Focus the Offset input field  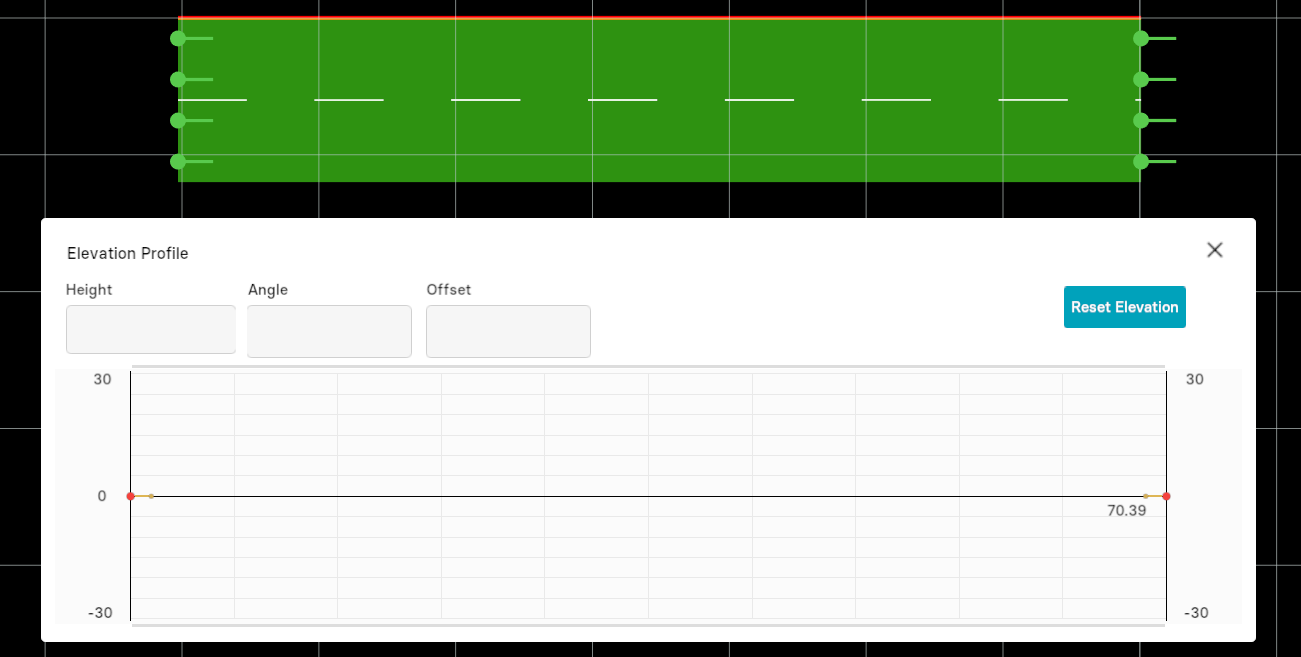[x=508, y=331]
